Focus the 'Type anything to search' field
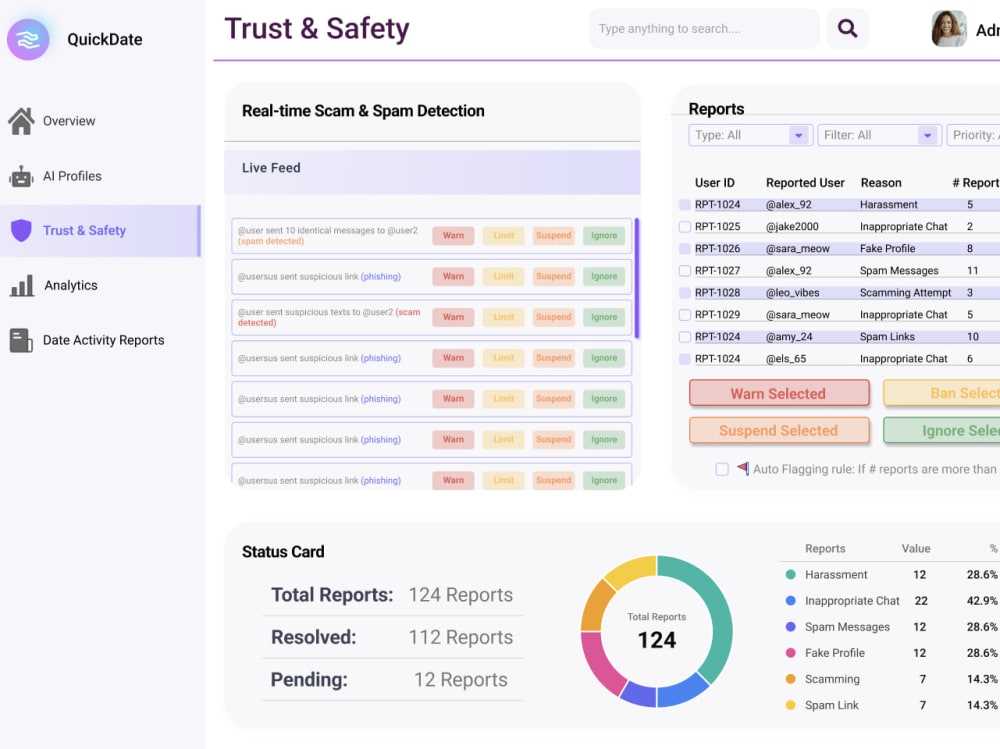This screenshot has width=1000, height=749. [703, 29]
